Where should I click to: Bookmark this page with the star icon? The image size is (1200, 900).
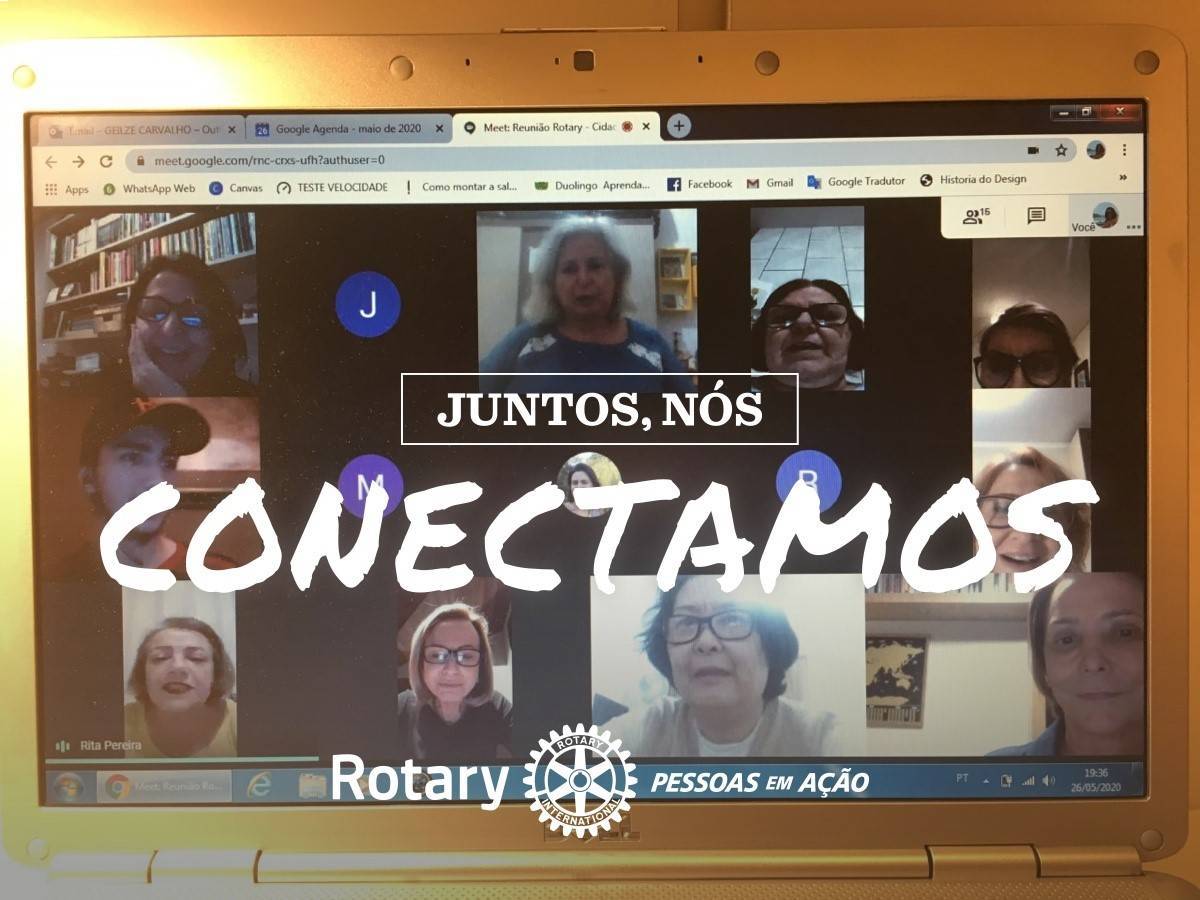[x=1061, y=150]
